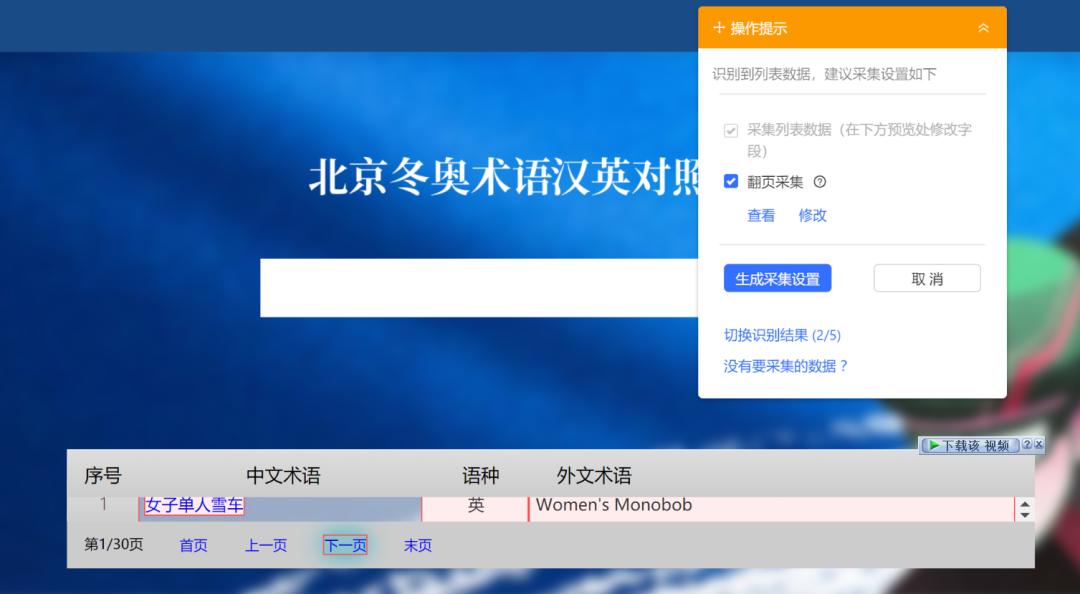The height and width of the screenshot is (594, 1080).
Task: Click the help icon beside 翻页采集
Action: click(818, 181)
